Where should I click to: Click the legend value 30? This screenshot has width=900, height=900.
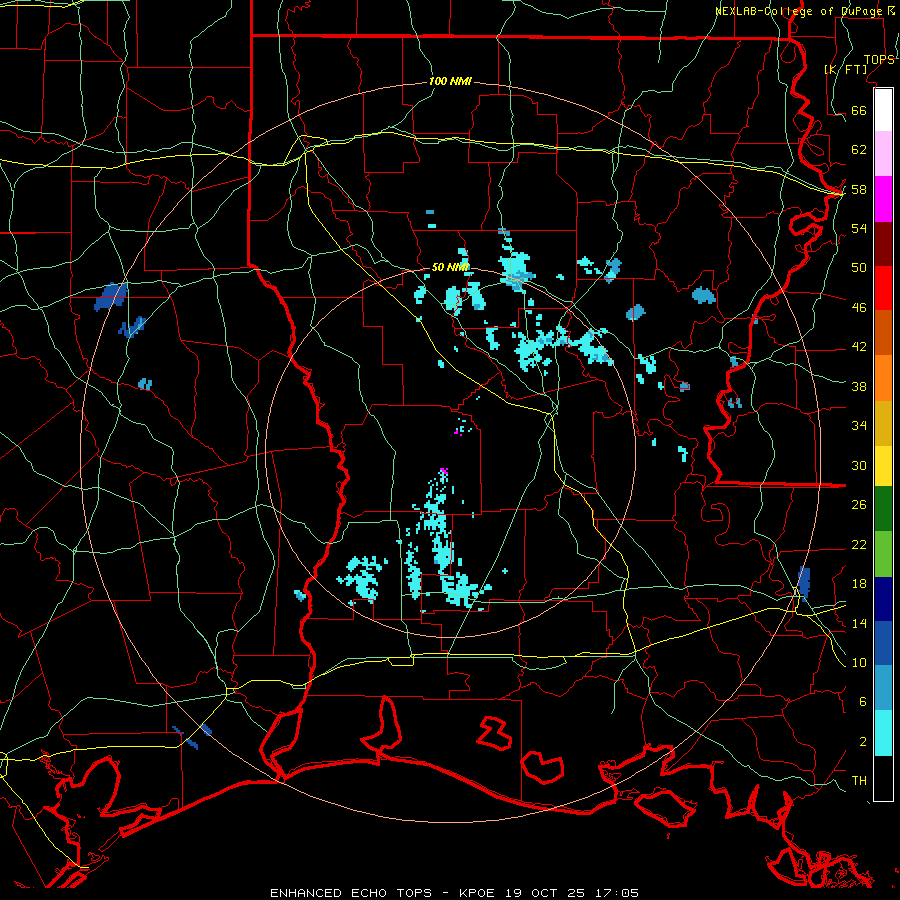pyautogui.click(x=859, y=465)
